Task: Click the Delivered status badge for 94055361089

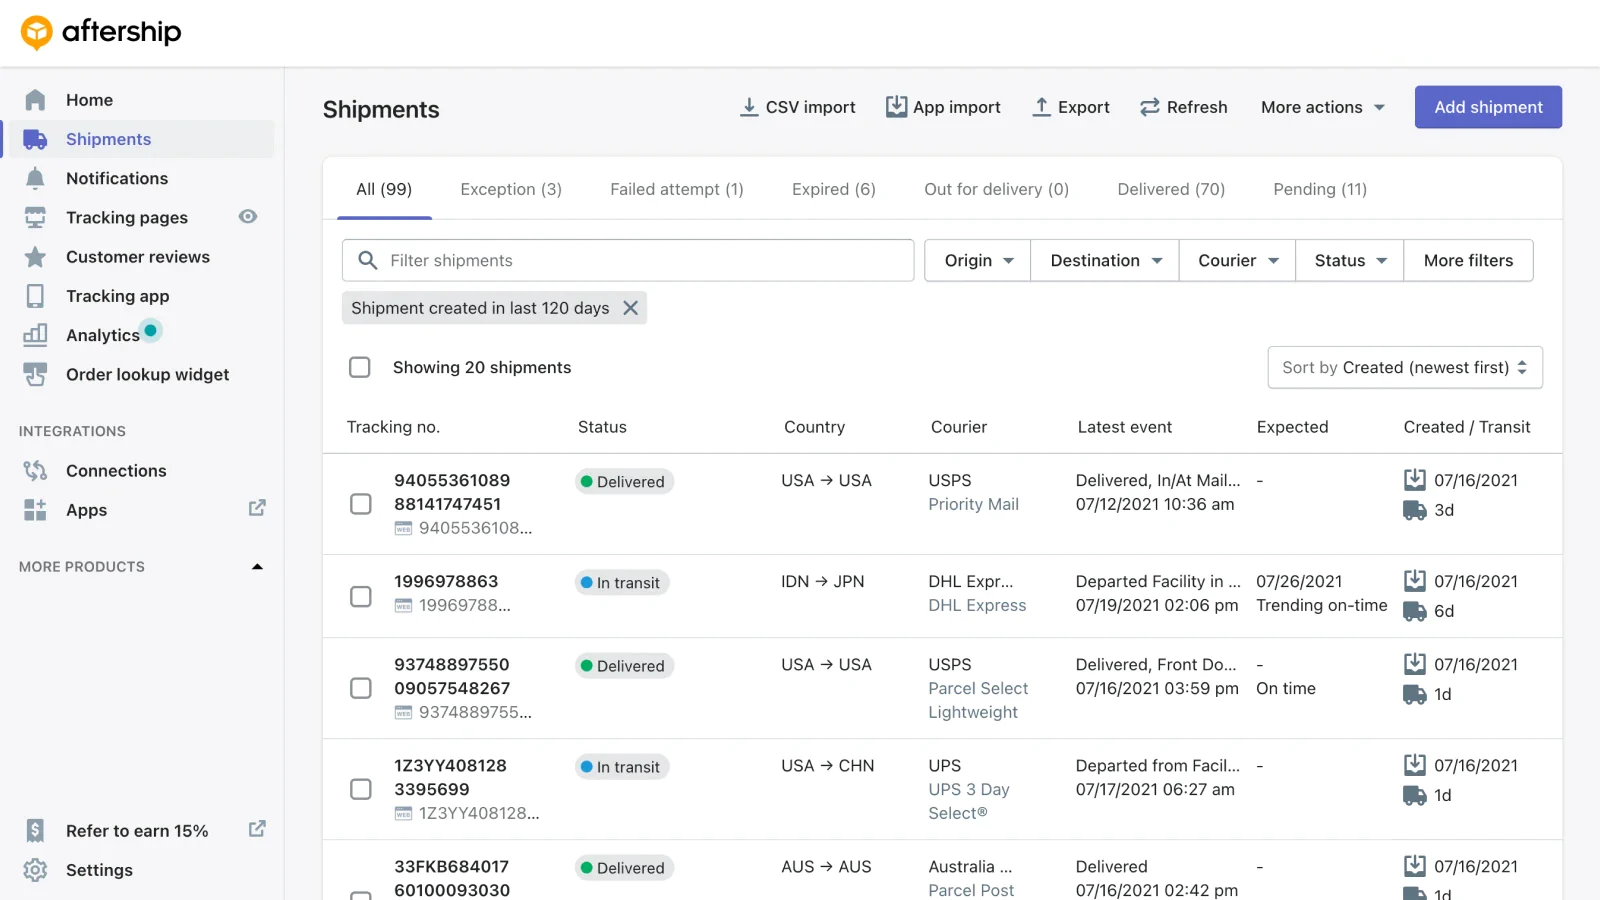Action: coord(624,482)
